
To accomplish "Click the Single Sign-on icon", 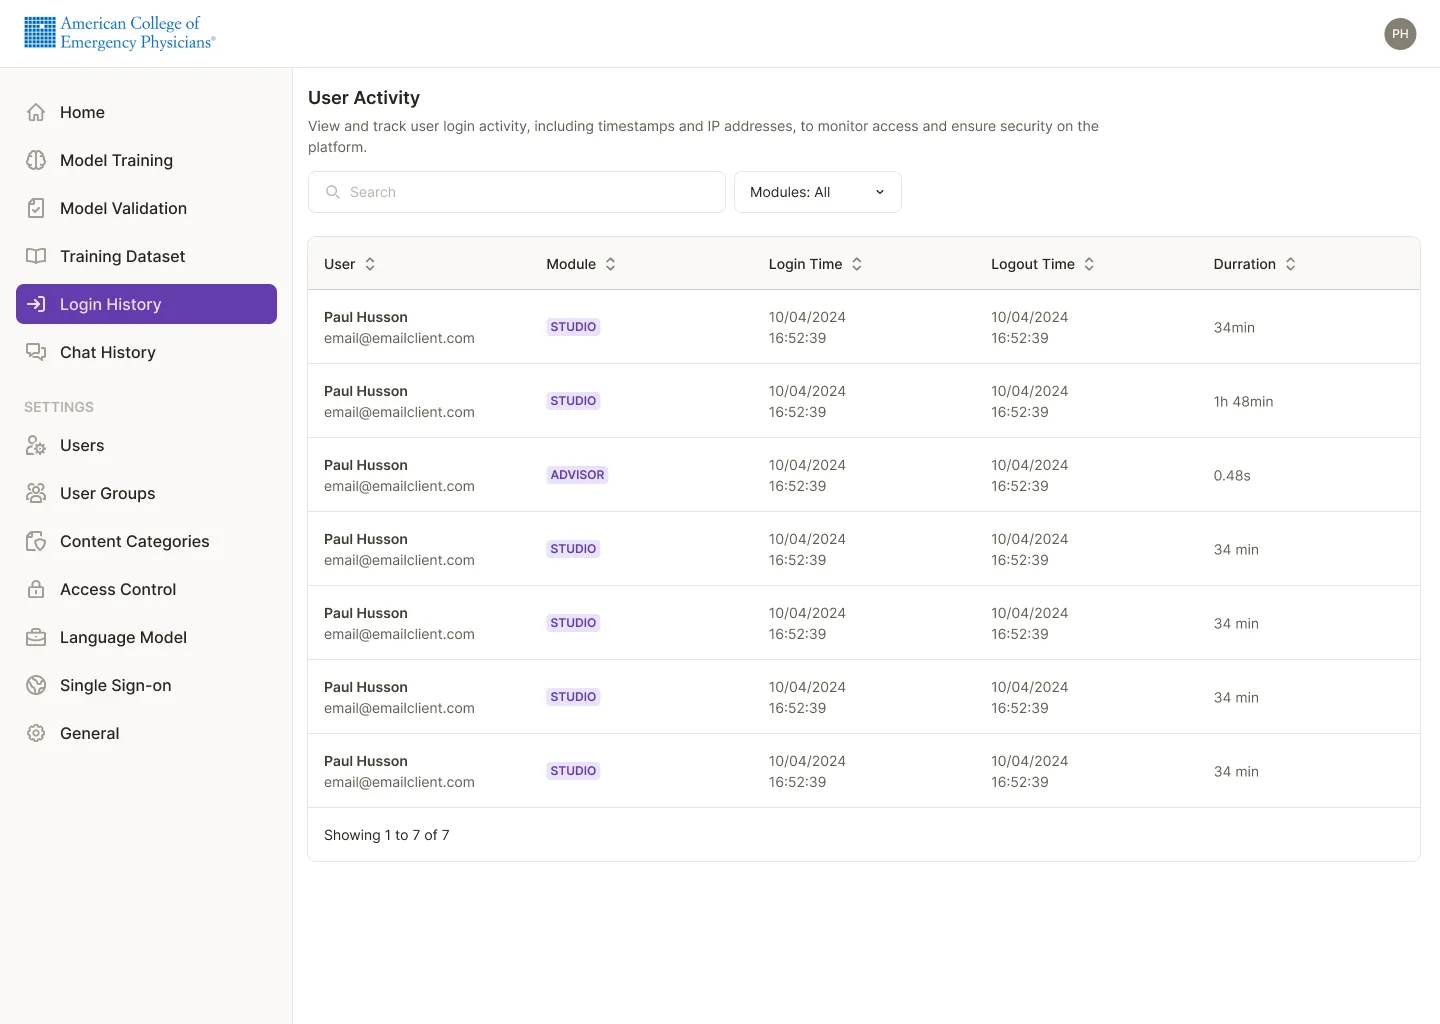I will point(36,685).
